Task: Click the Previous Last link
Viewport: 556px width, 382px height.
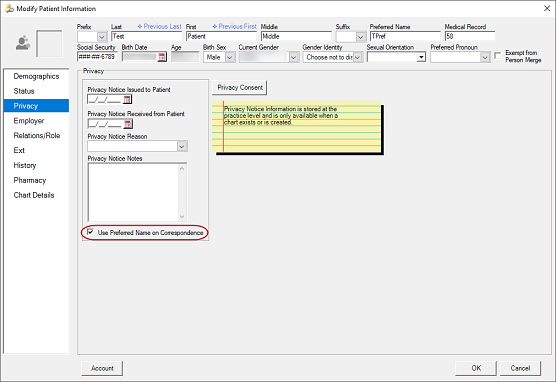Action: [159, 27]
